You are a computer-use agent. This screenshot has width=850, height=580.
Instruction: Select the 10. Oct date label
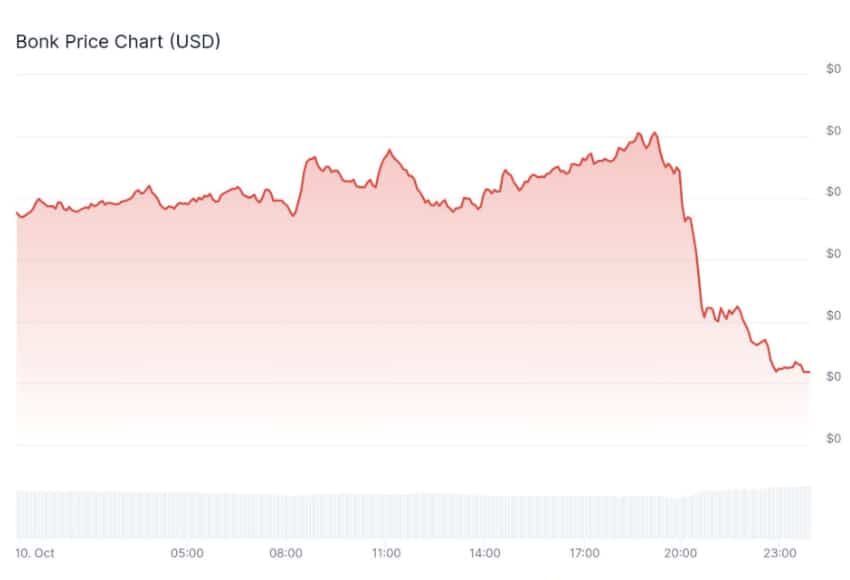[x=35, y=553]
